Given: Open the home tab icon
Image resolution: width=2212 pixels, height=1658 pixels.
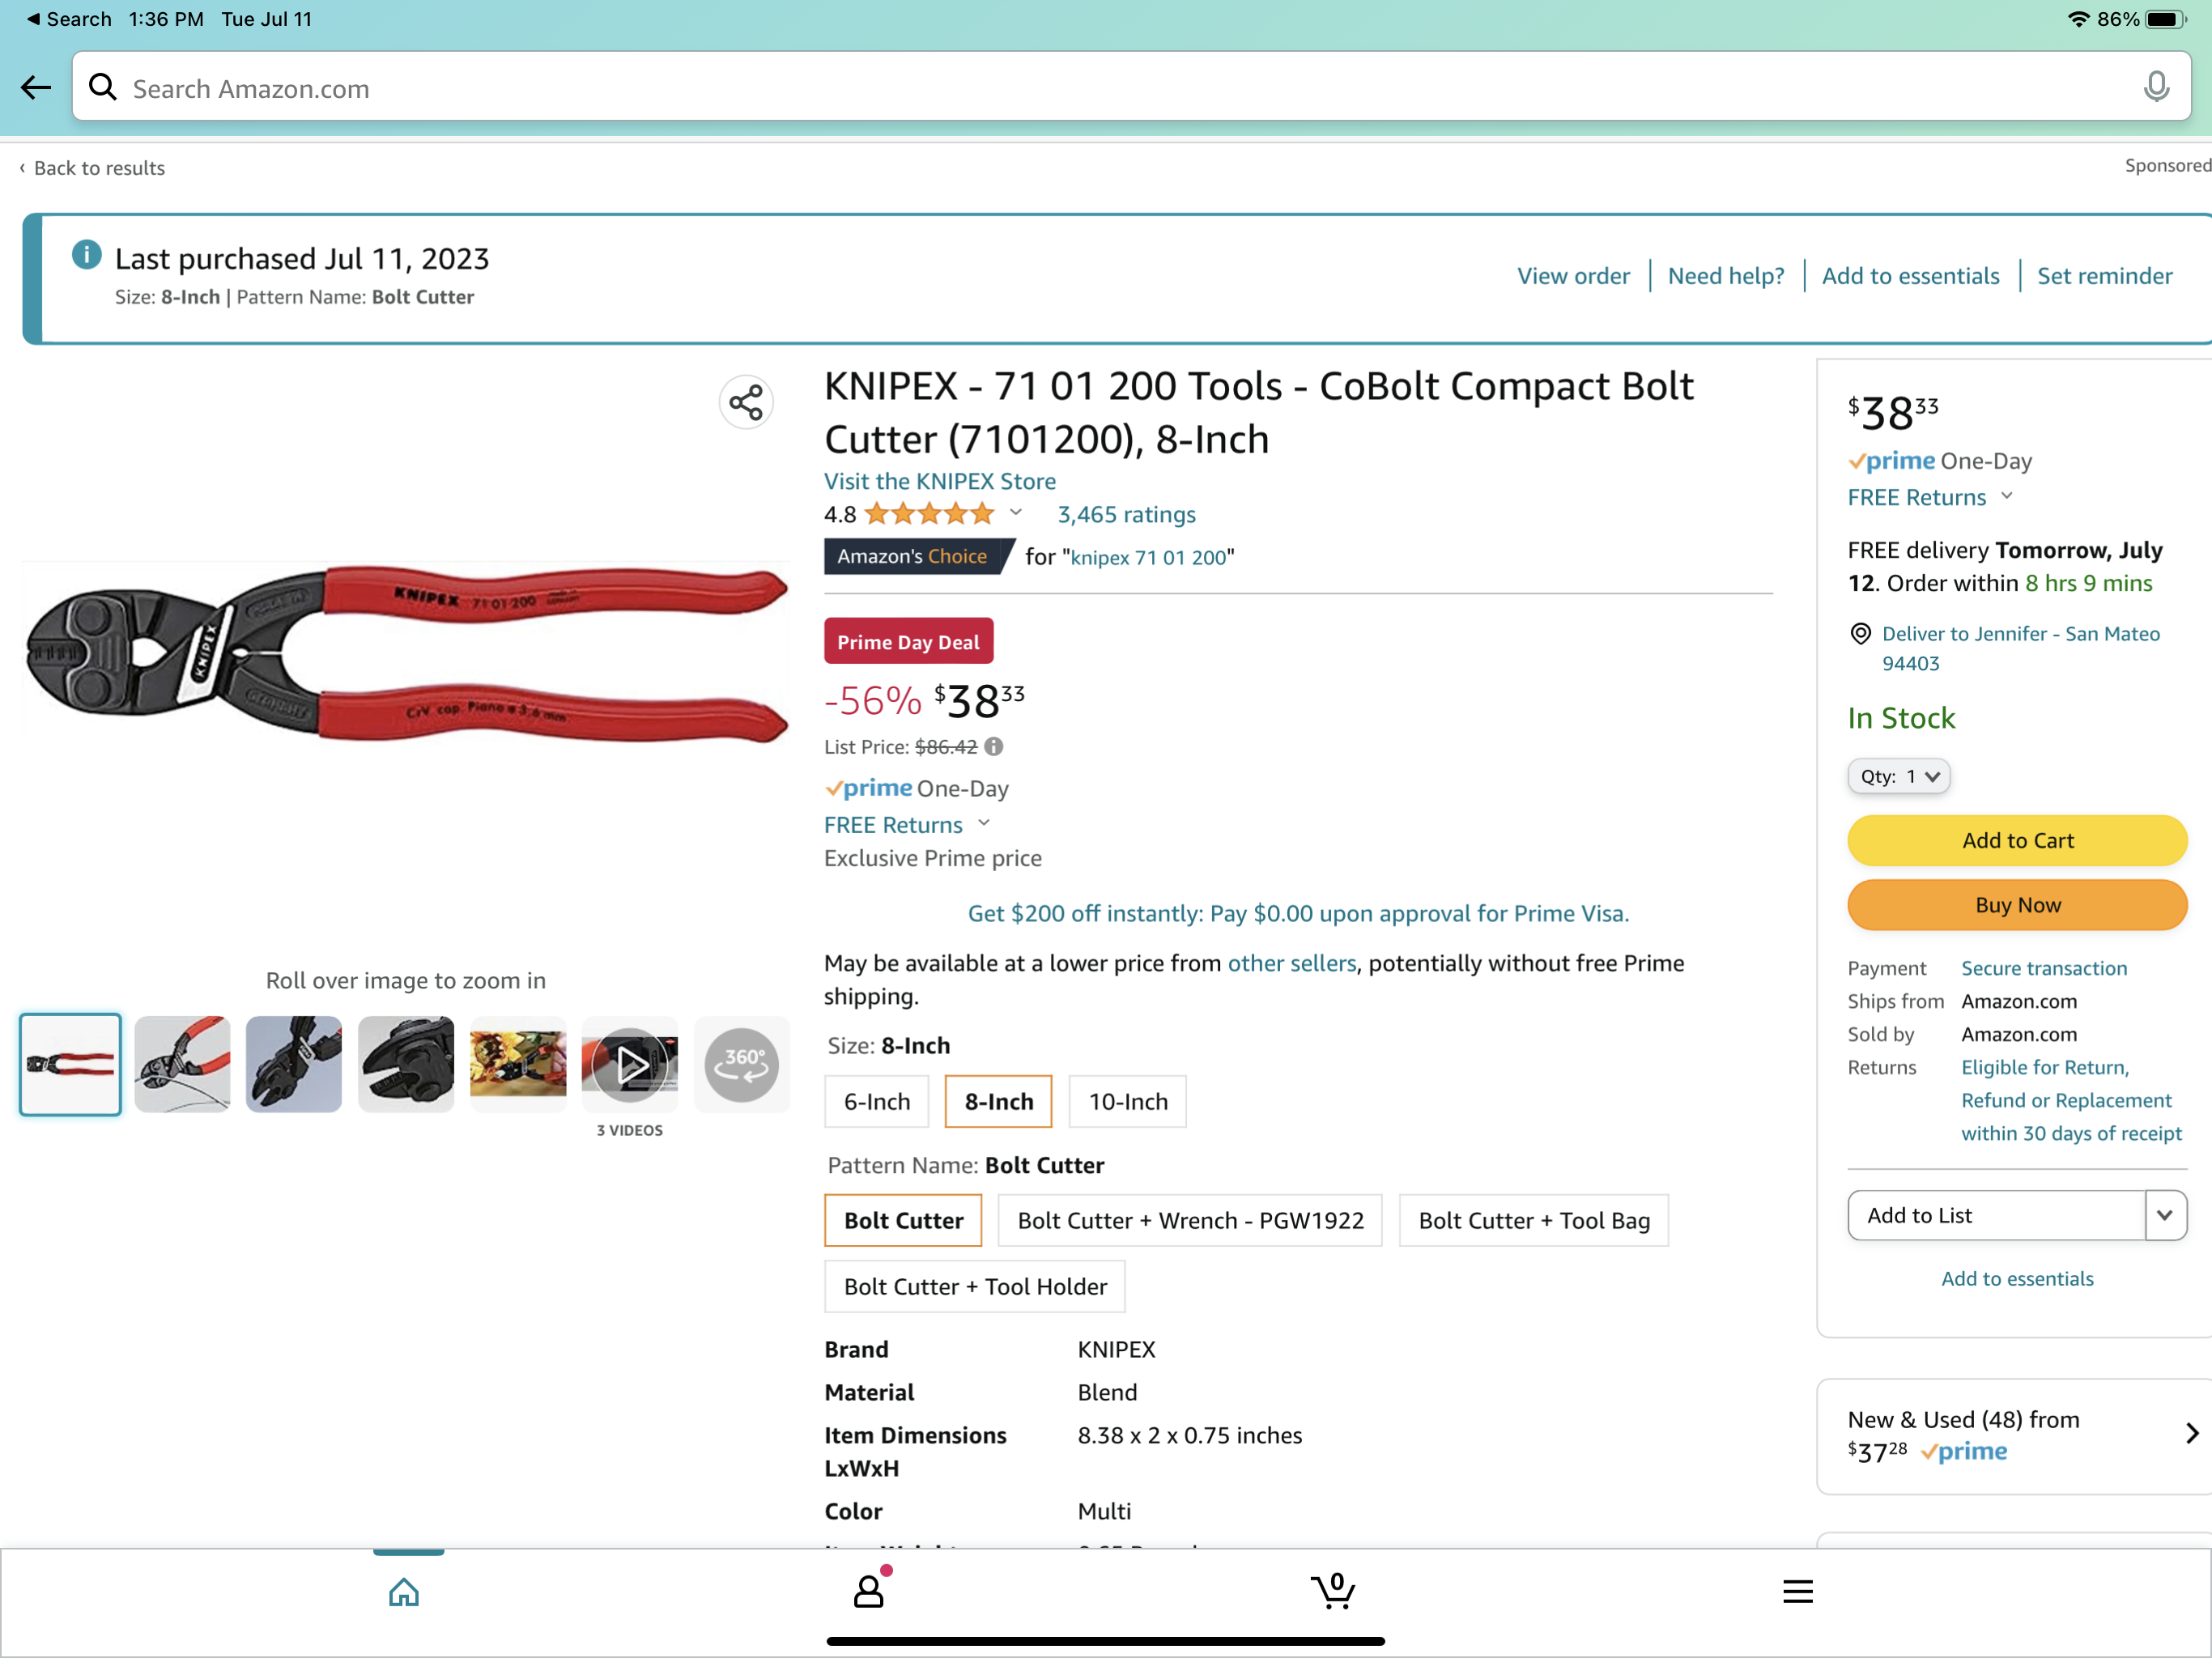Looking at the screenshot, I should point(404,1591).
